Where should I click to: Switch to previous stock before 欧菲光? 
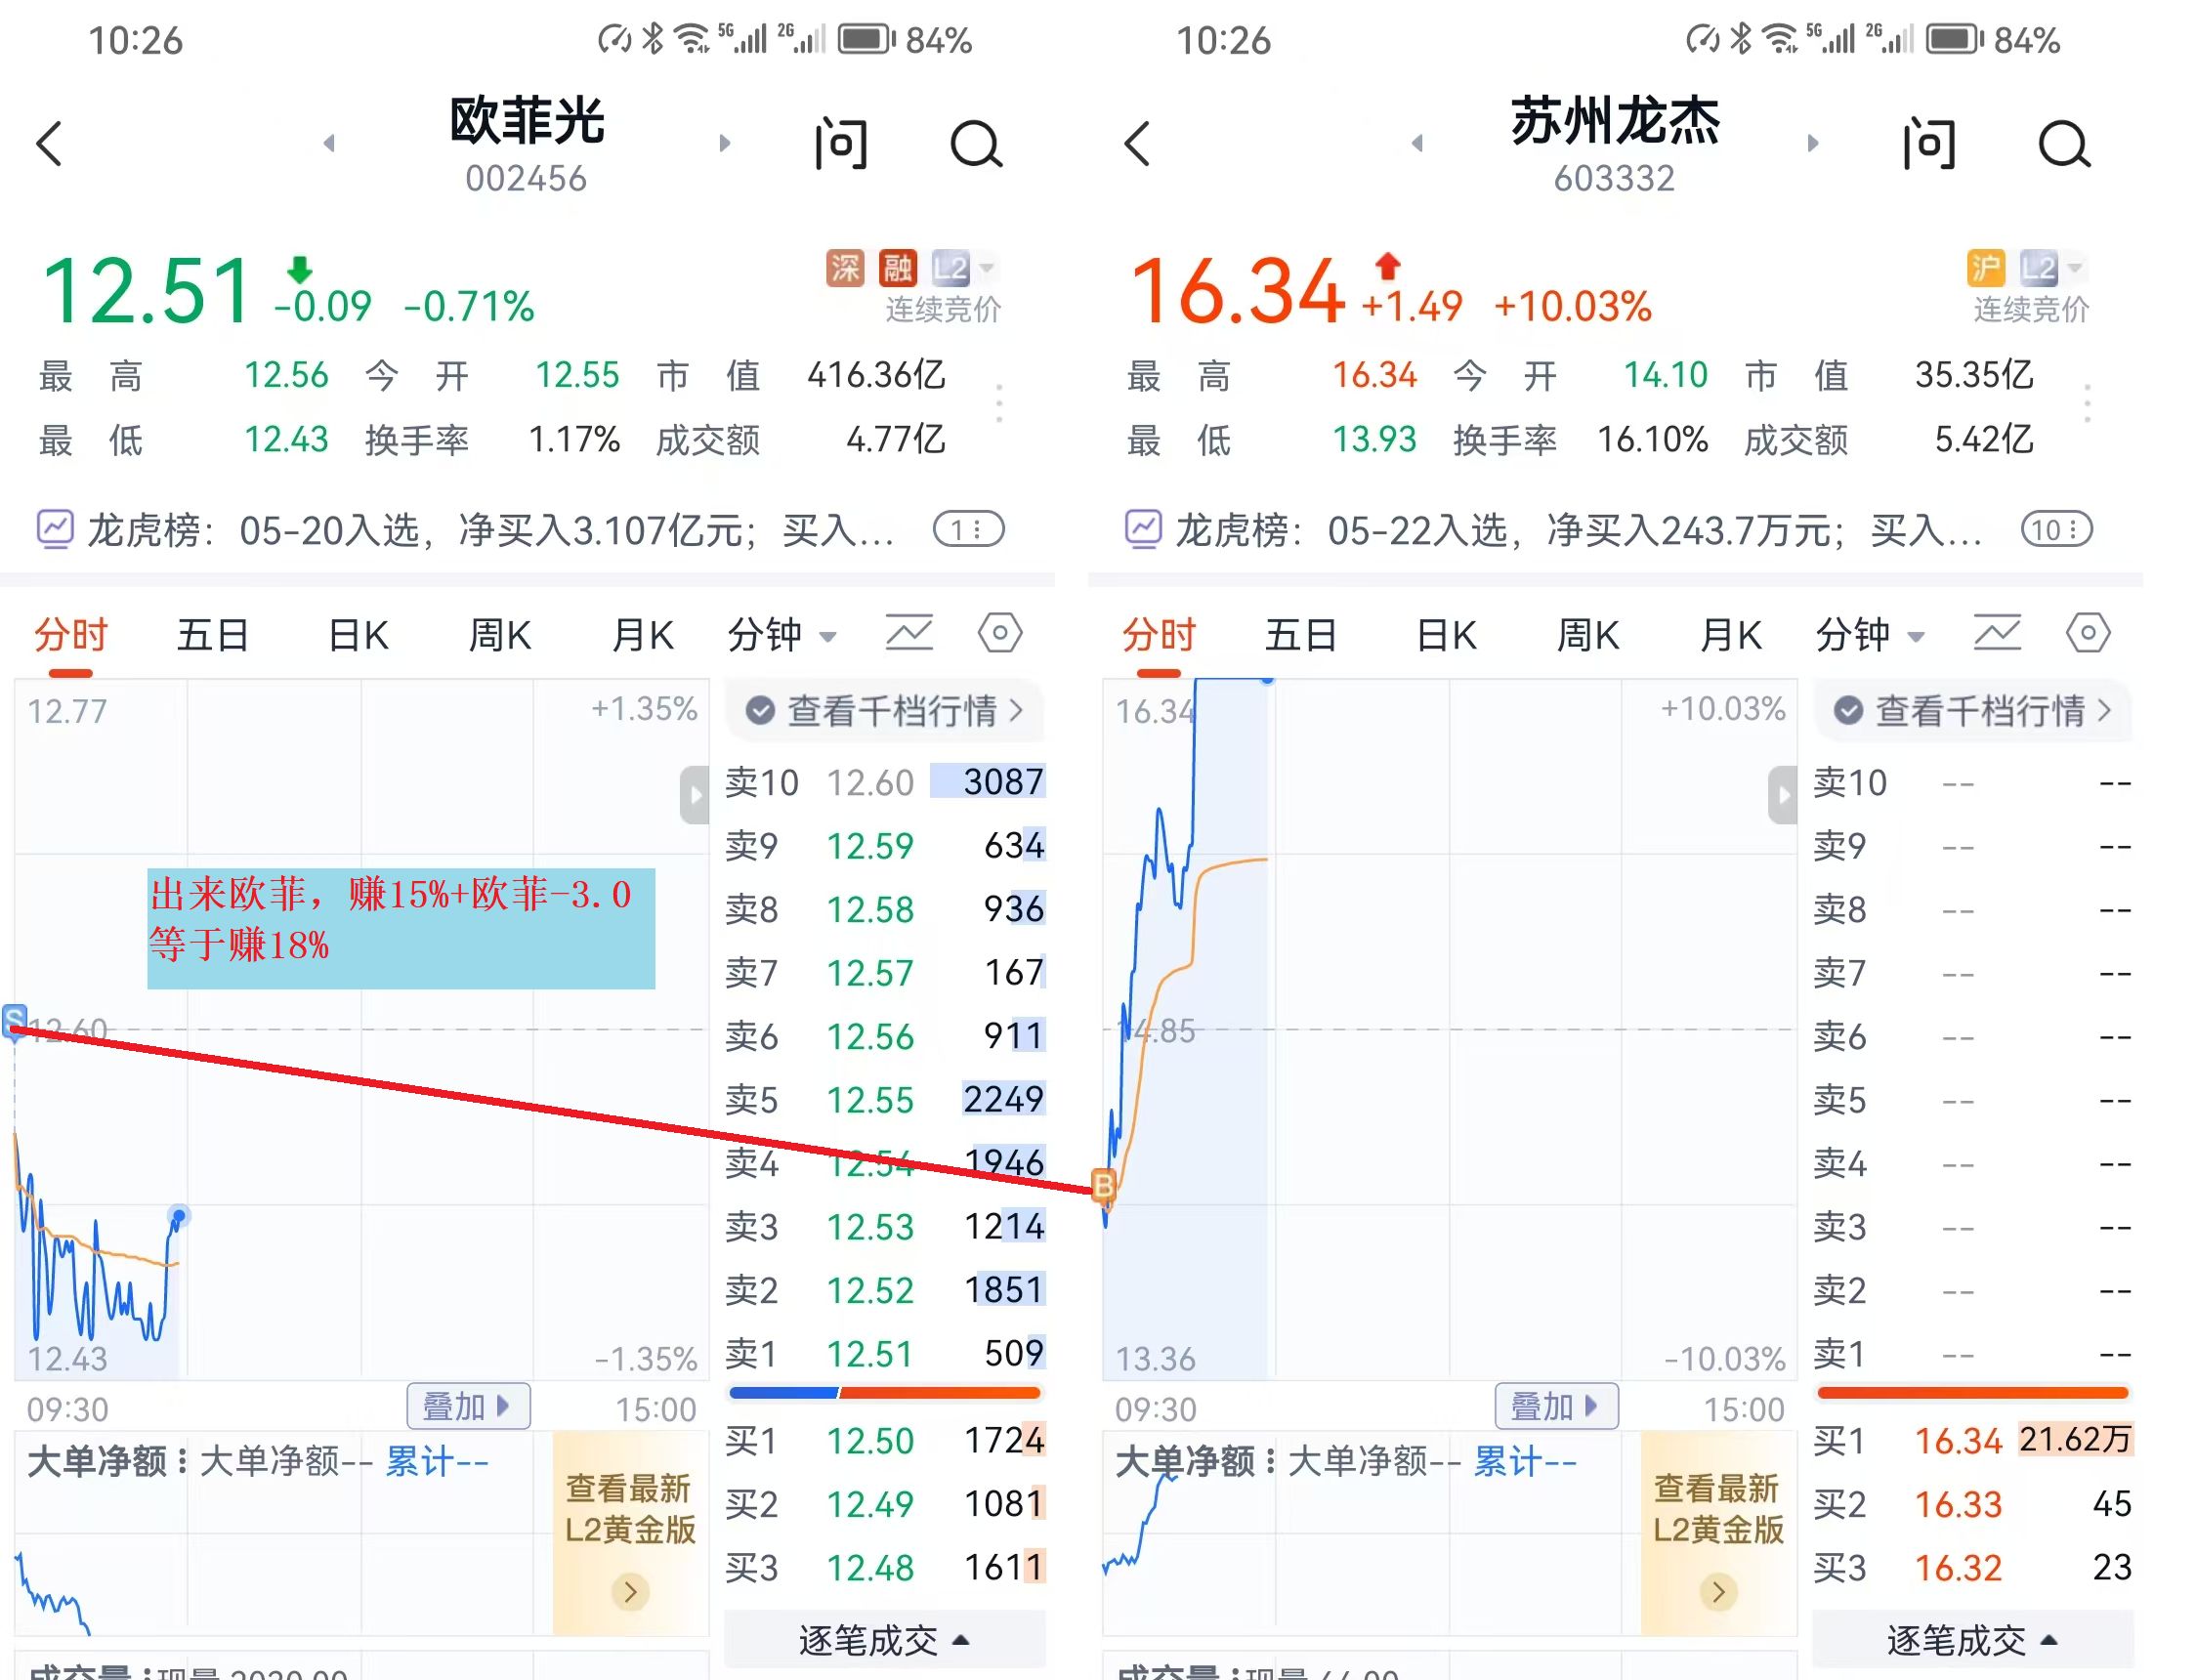pos(329,143)
